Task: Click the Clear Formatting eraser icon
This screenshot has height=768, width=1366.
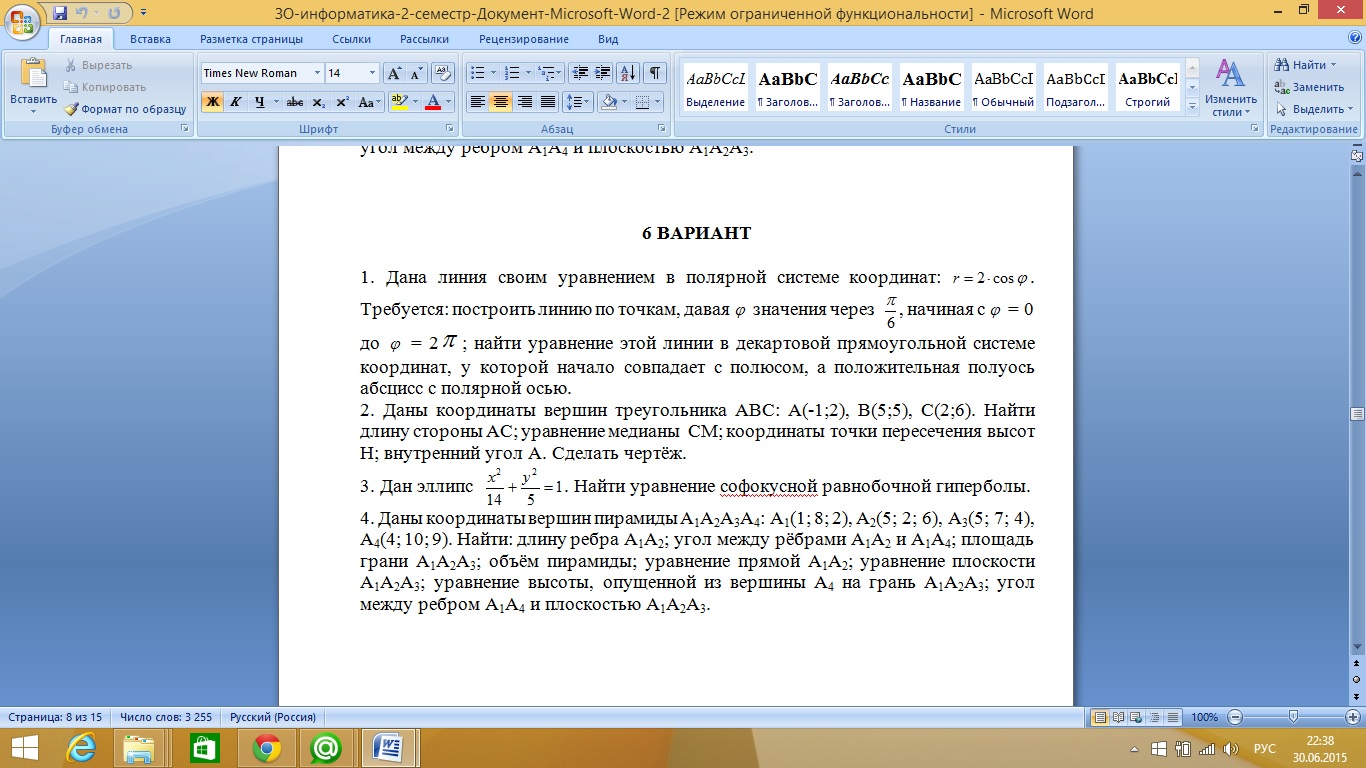Action: tap(445, 73)
